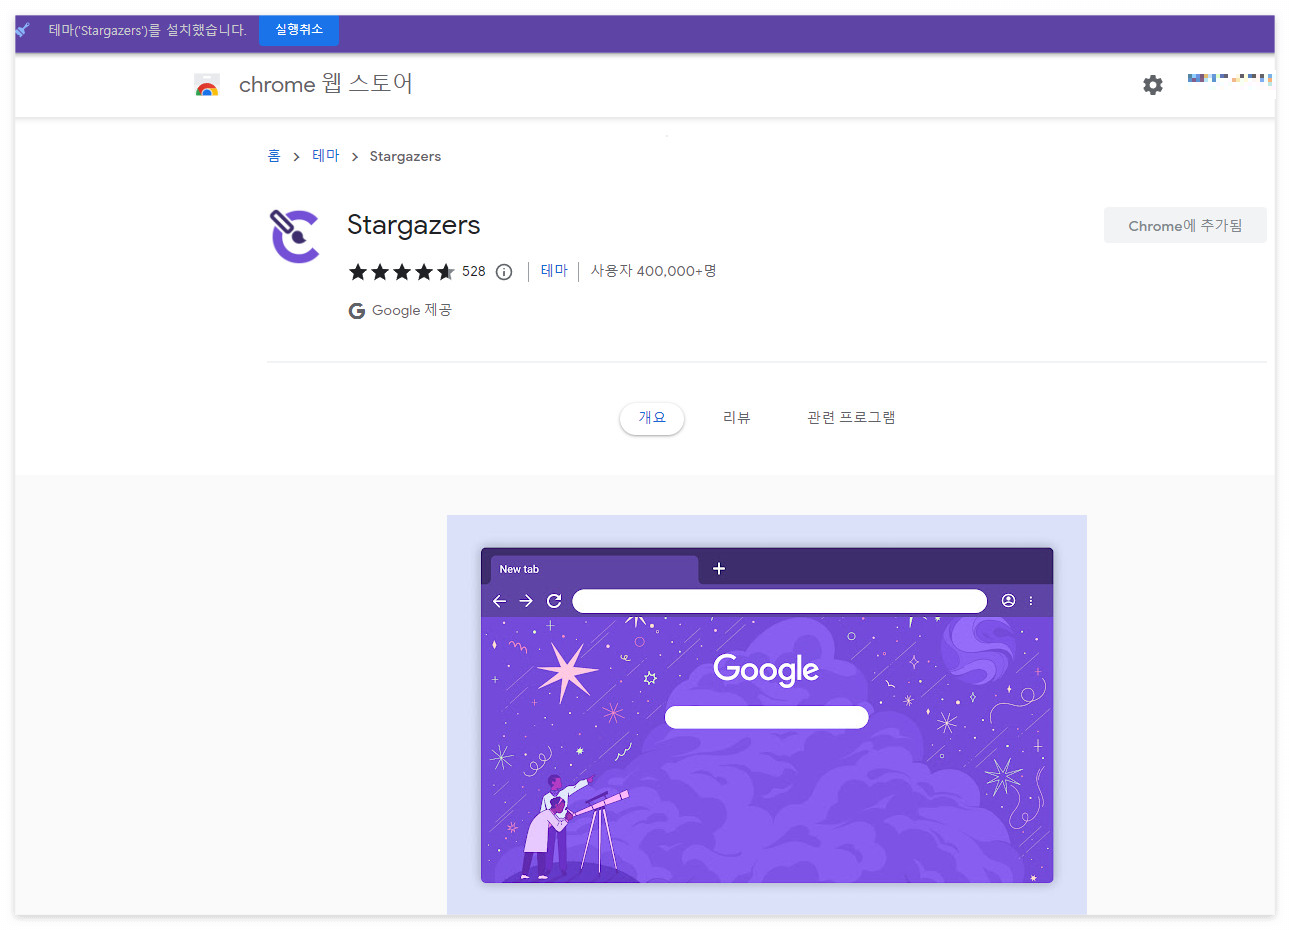
Task: Open the rating info icon
Action: pos(504,272)
